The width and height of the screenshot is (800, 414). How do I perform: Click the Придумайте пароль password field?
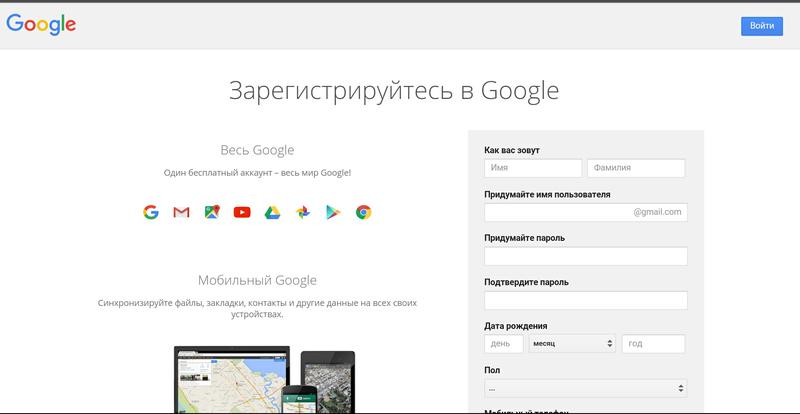(x=585, y=256)
